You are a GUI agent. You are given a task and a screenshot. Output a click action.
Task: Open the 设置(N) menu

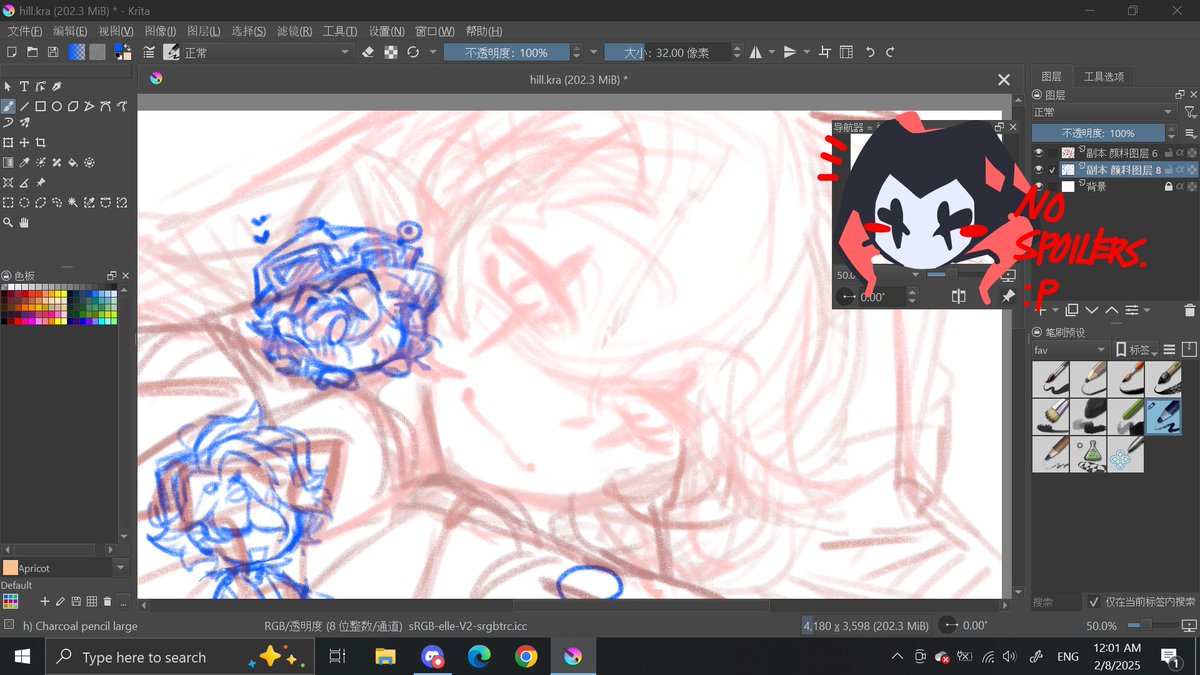pyautogui.click(x=386, y=32)
